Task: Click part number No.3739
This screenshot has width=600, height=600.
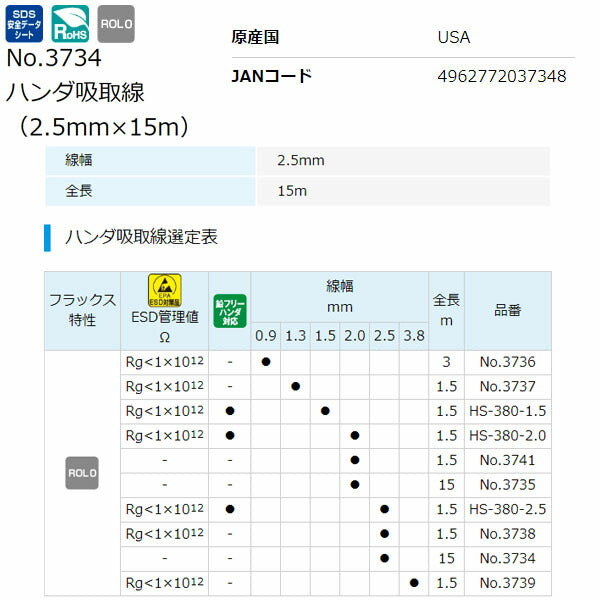Action: tap(507, 583)
